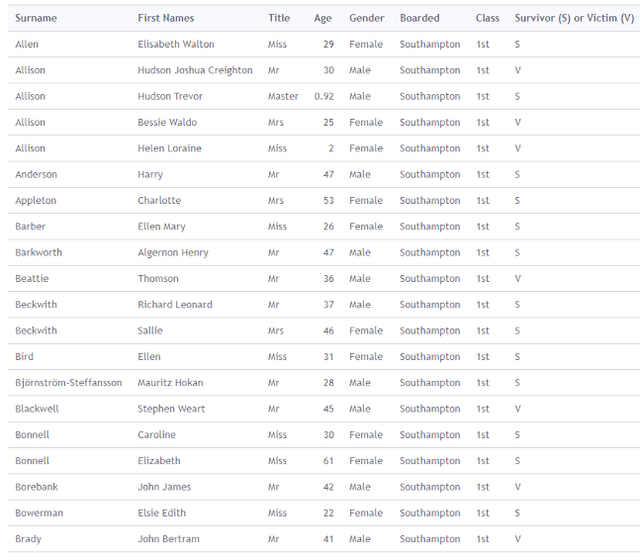Click the name Algernon Henry
This screenshot has height=560, width=640.
[173, 253]
